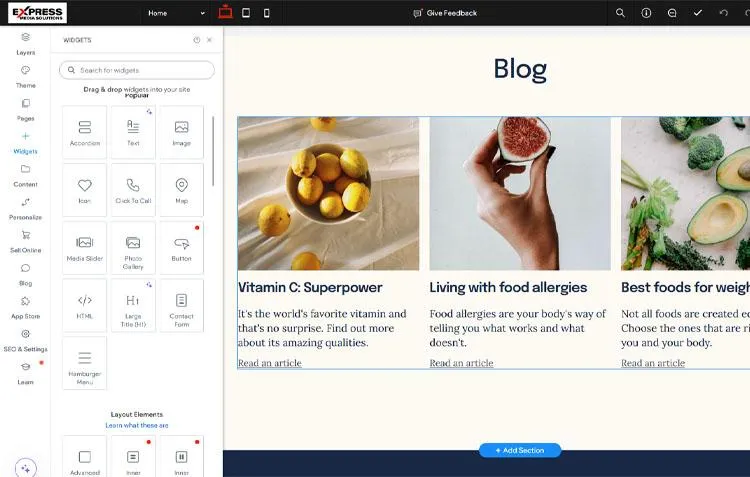This screenshot has width=750, height=477.
Task: Open the Layers panel
Action: [x=25, y=44]
